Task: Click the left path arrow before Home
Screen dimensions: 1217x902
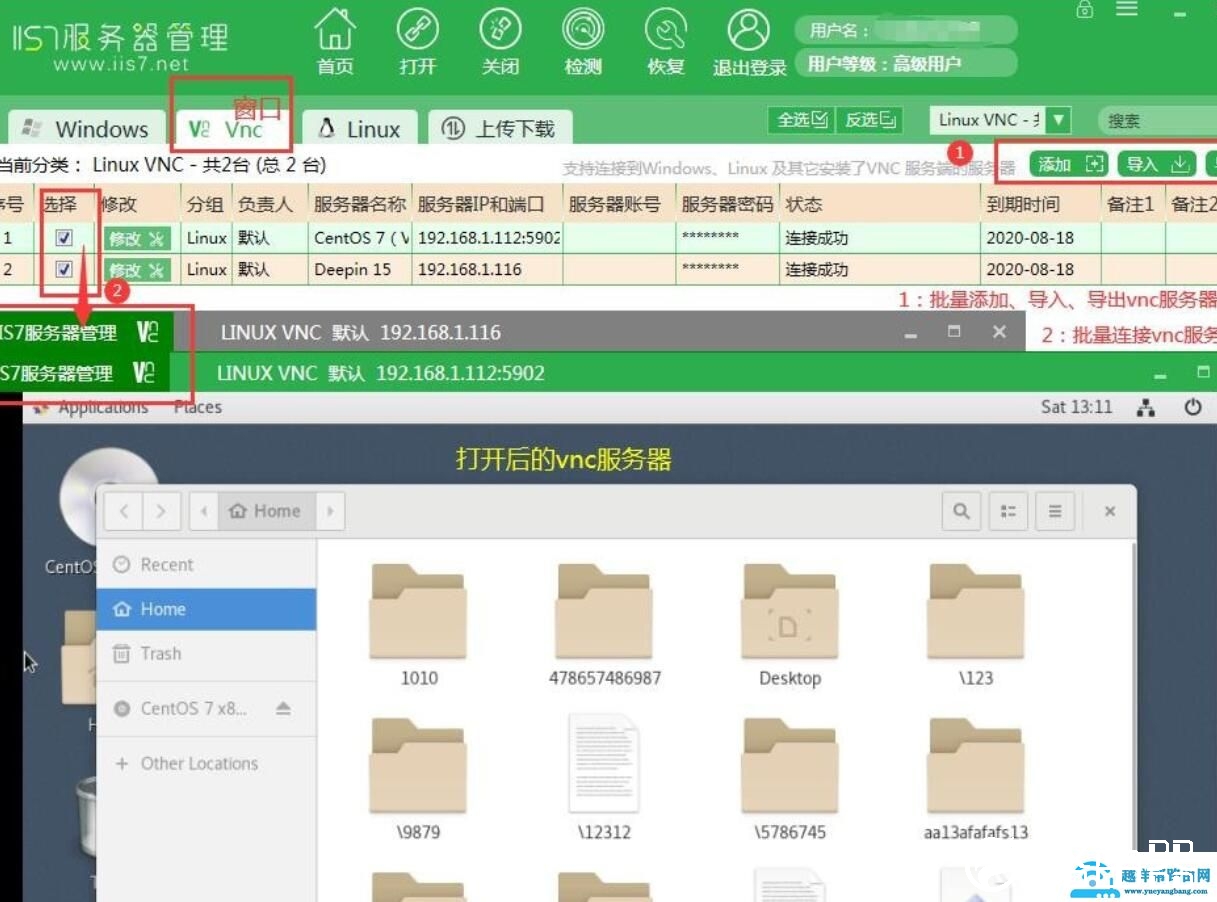Action: [204, 511]
